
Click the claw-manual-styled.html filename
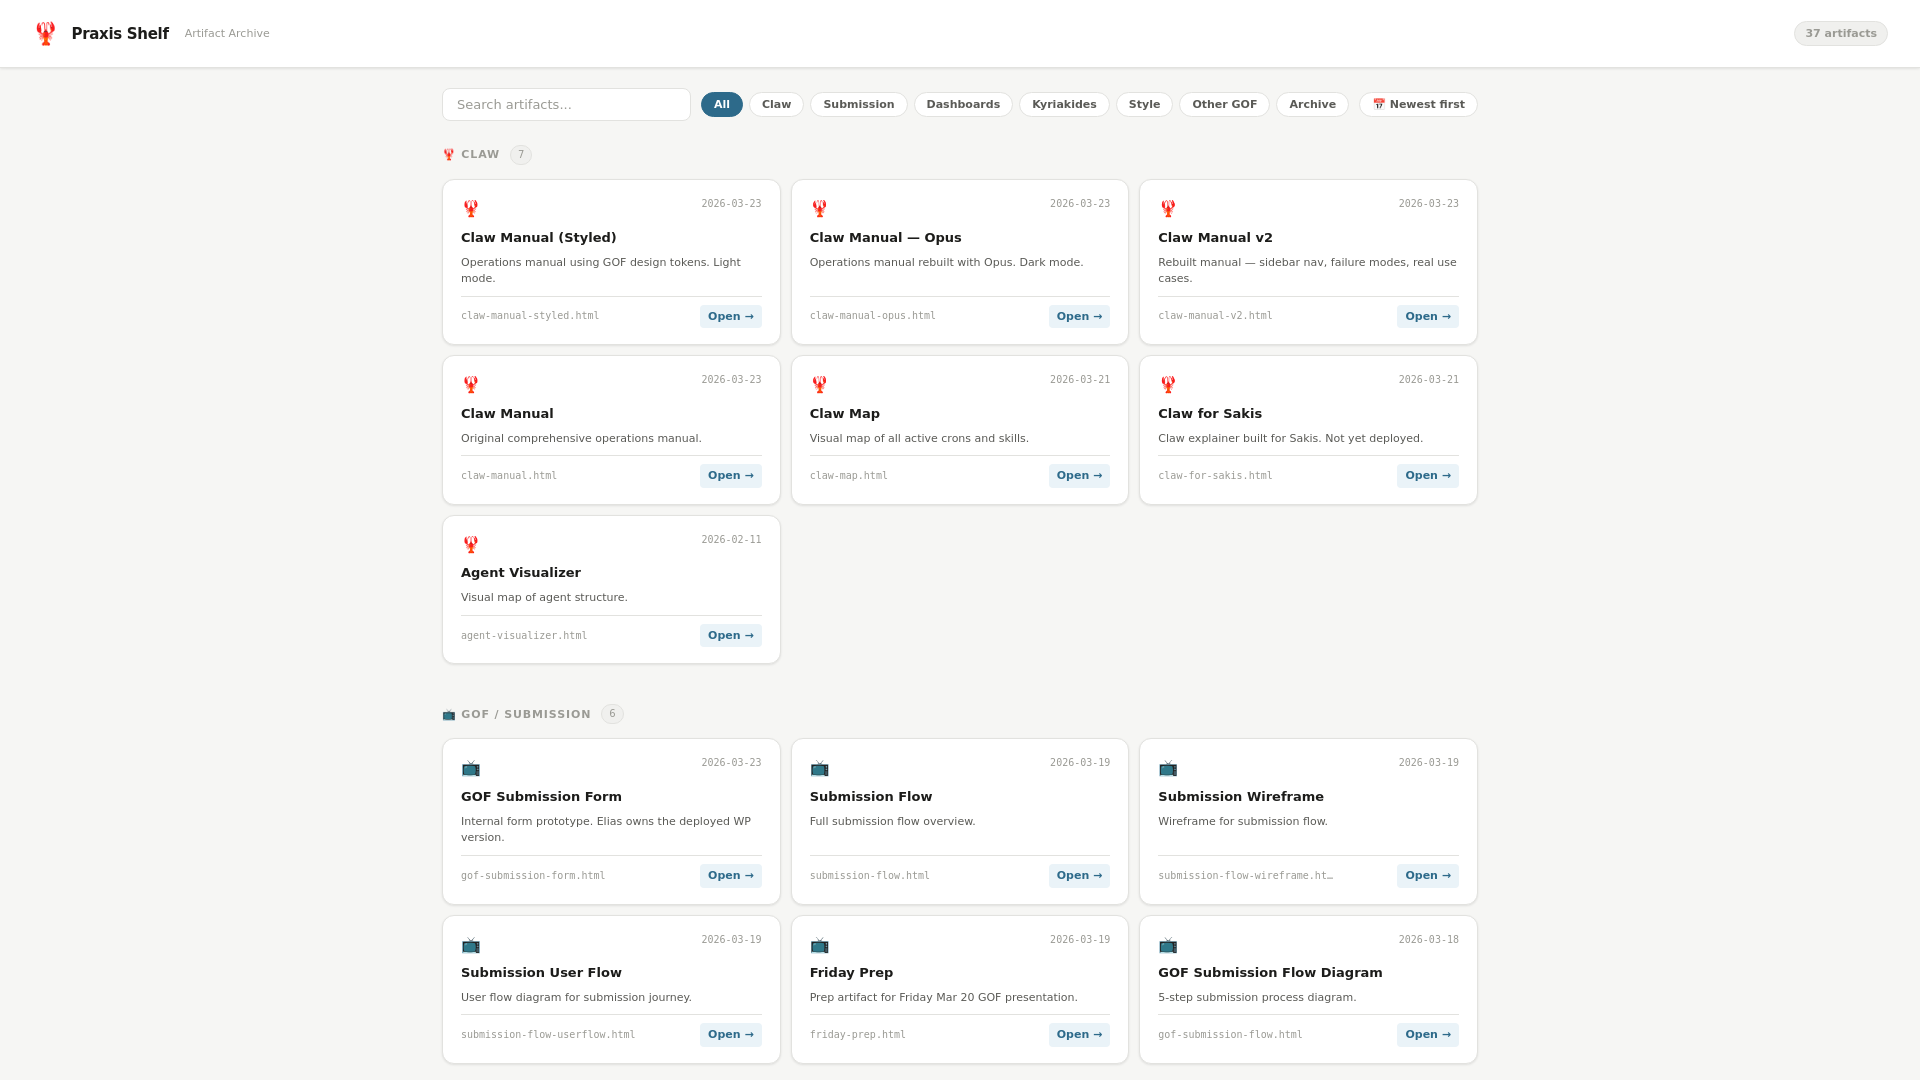530,316
